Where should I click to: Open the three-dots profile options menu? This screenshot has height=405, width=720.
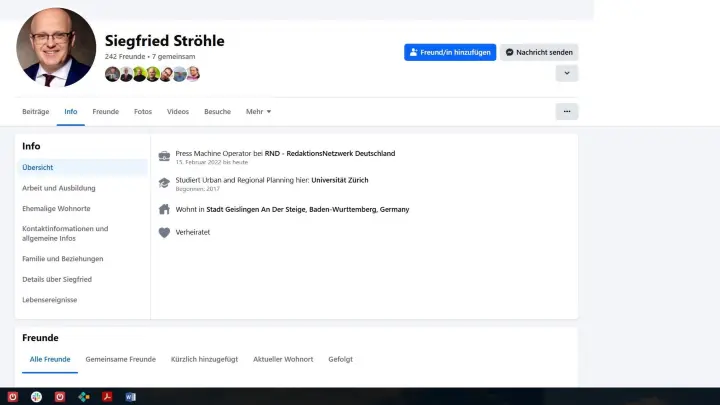pos(566,111)
